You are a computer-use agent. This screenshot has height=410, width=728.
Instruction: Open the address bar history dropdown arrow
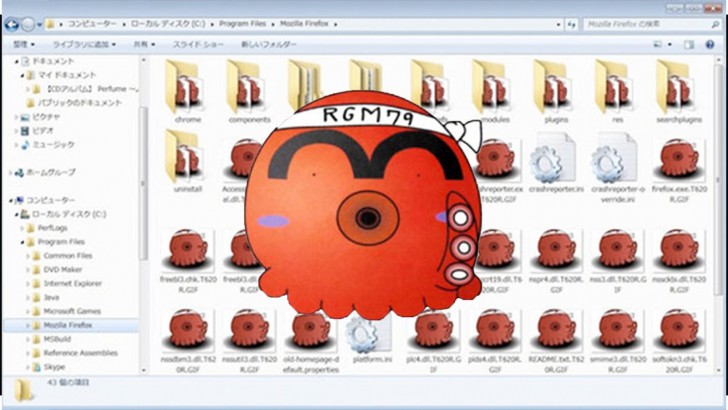coord(559,25)
